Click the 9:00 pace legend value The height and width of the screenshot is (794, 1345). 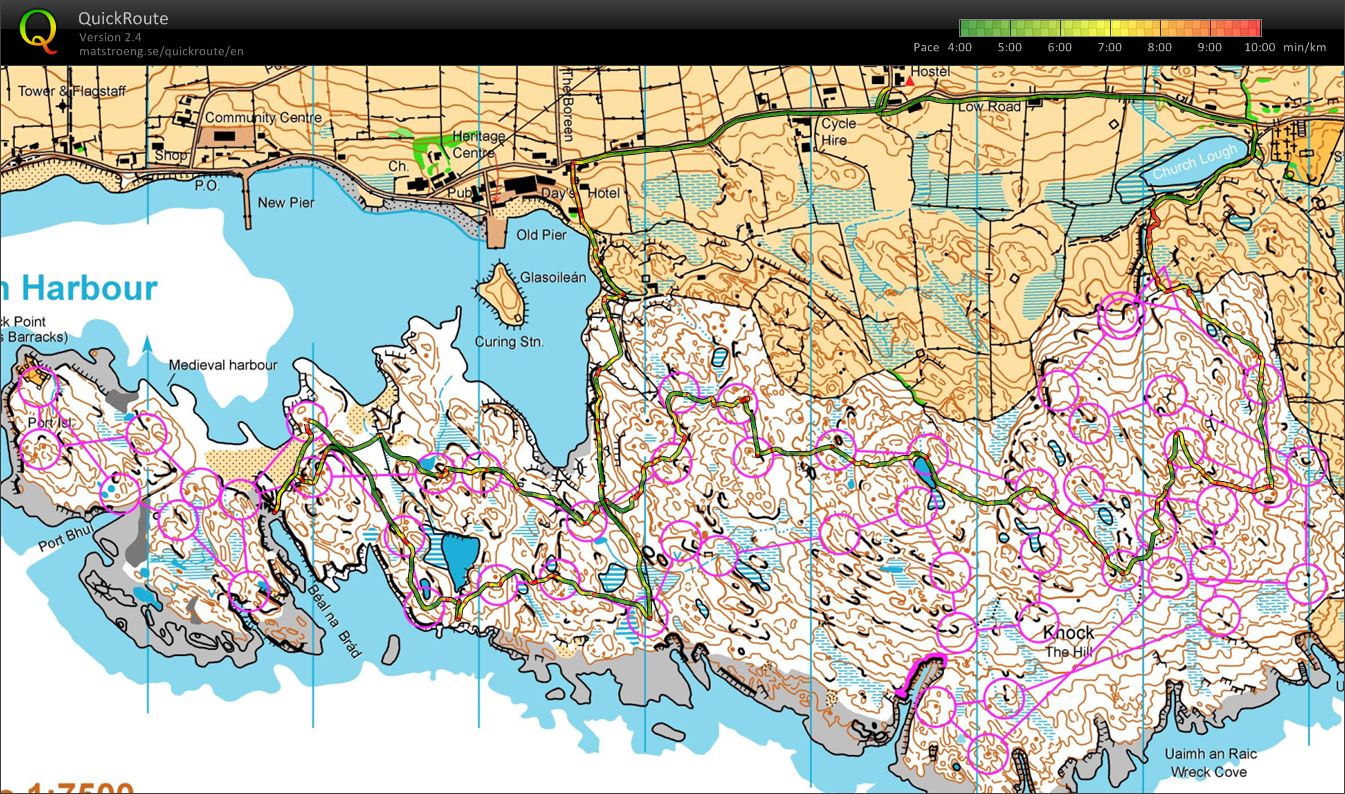(1209, 47)
